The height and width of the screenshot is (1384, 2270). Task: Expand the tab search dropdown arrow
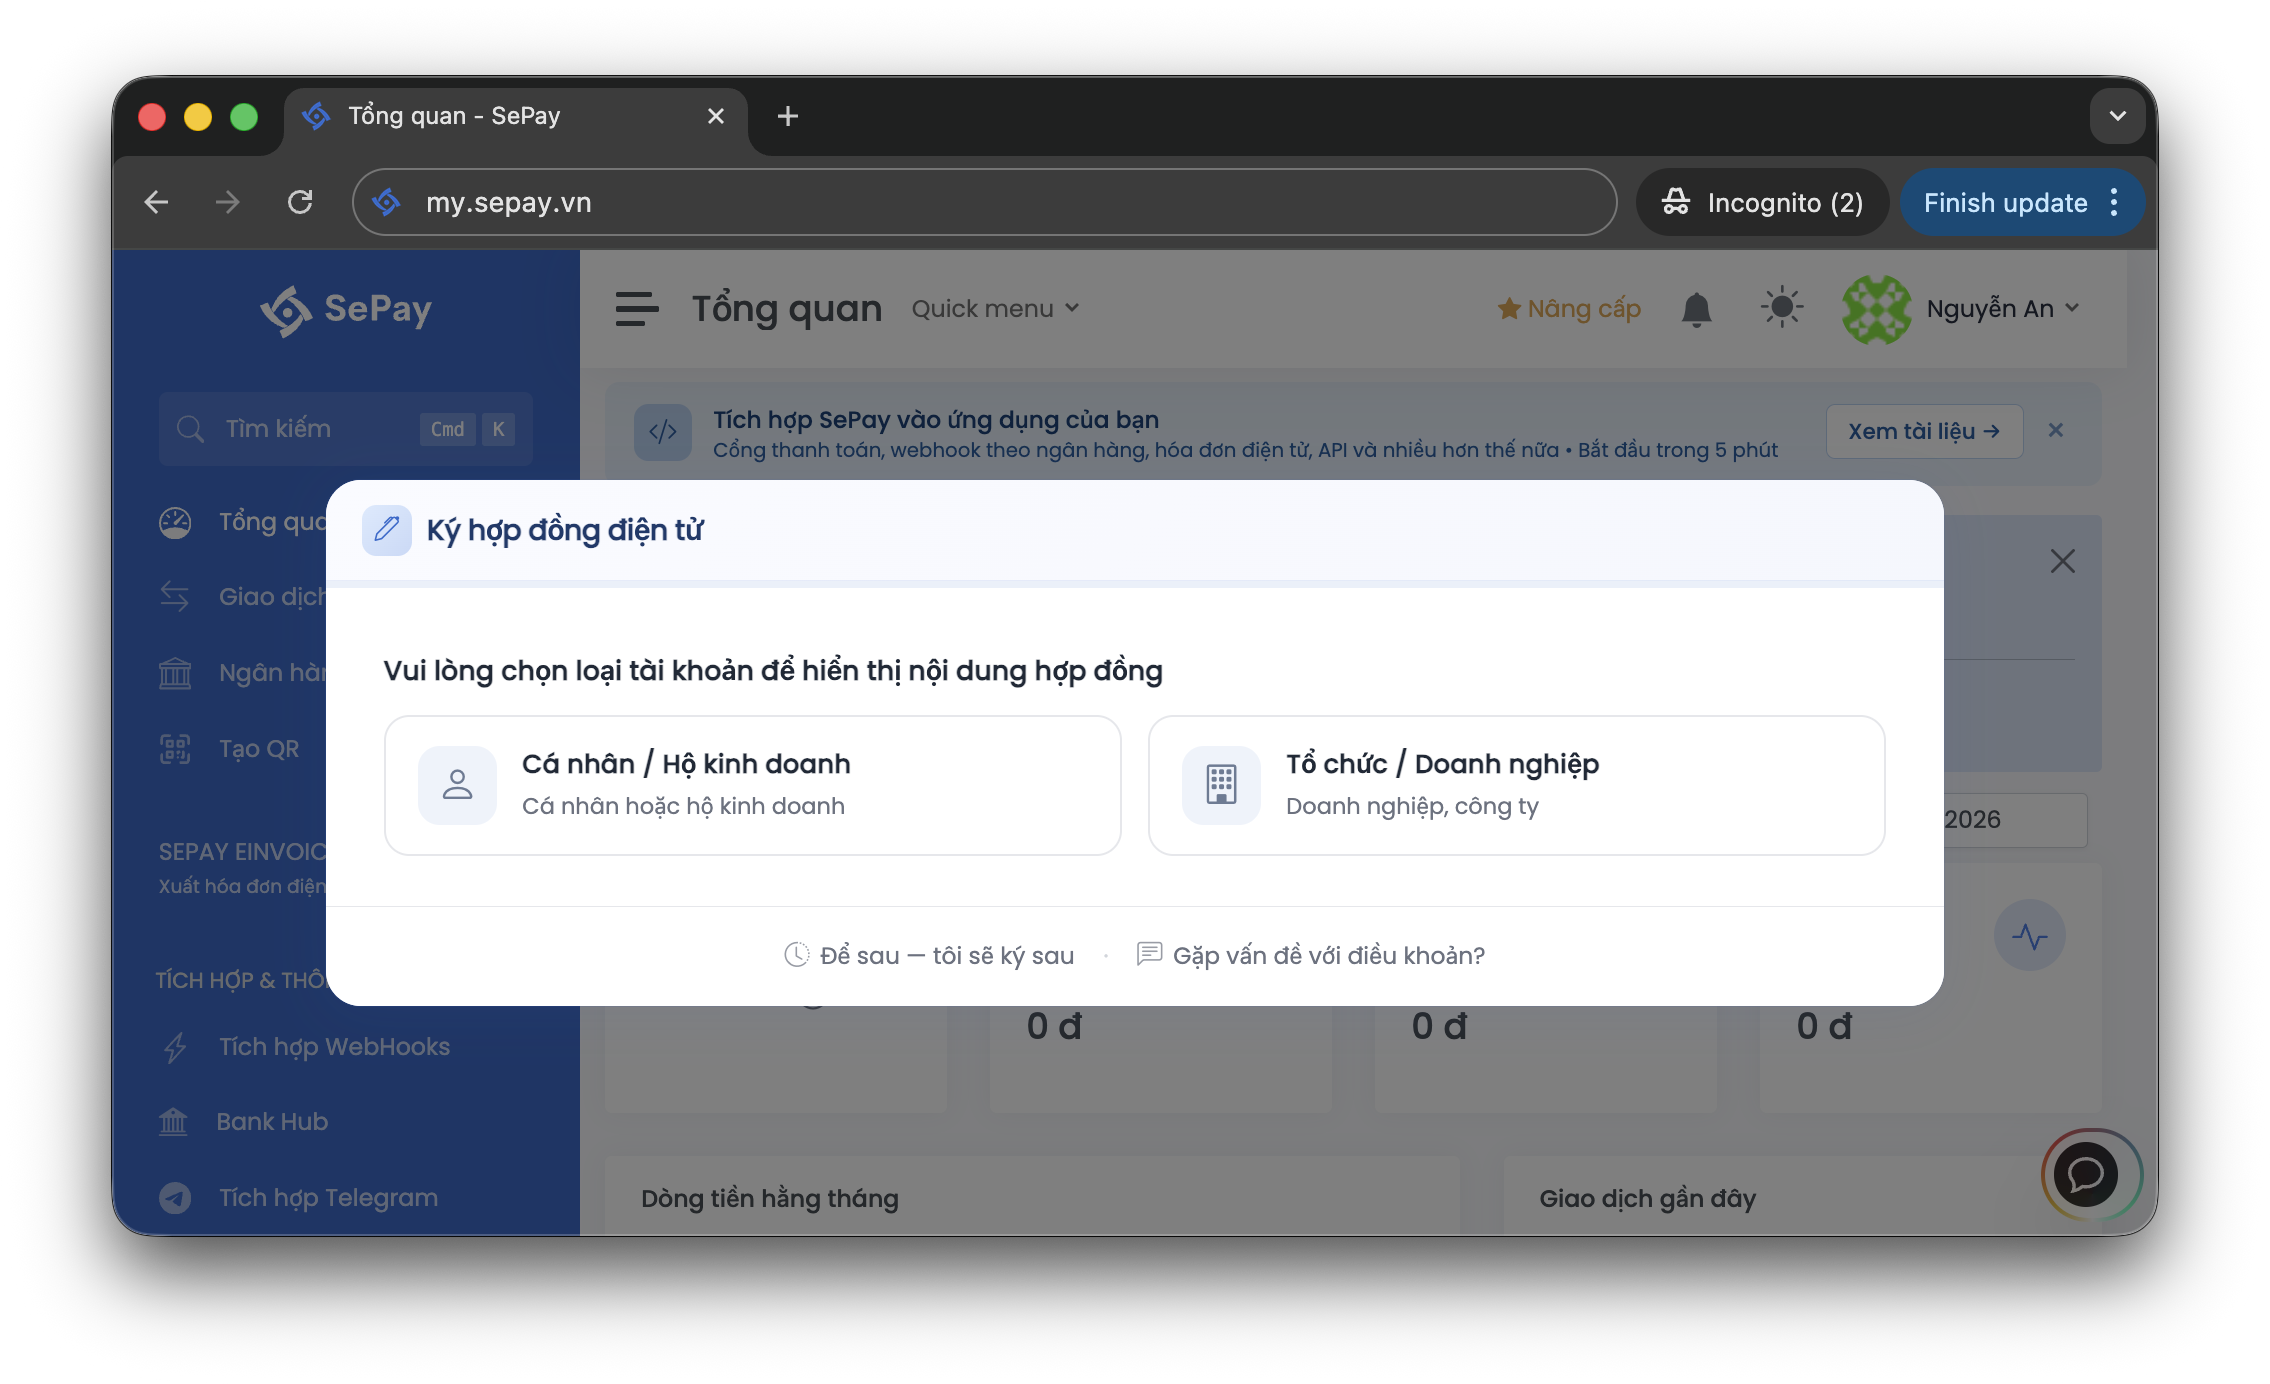point(2117,116)
